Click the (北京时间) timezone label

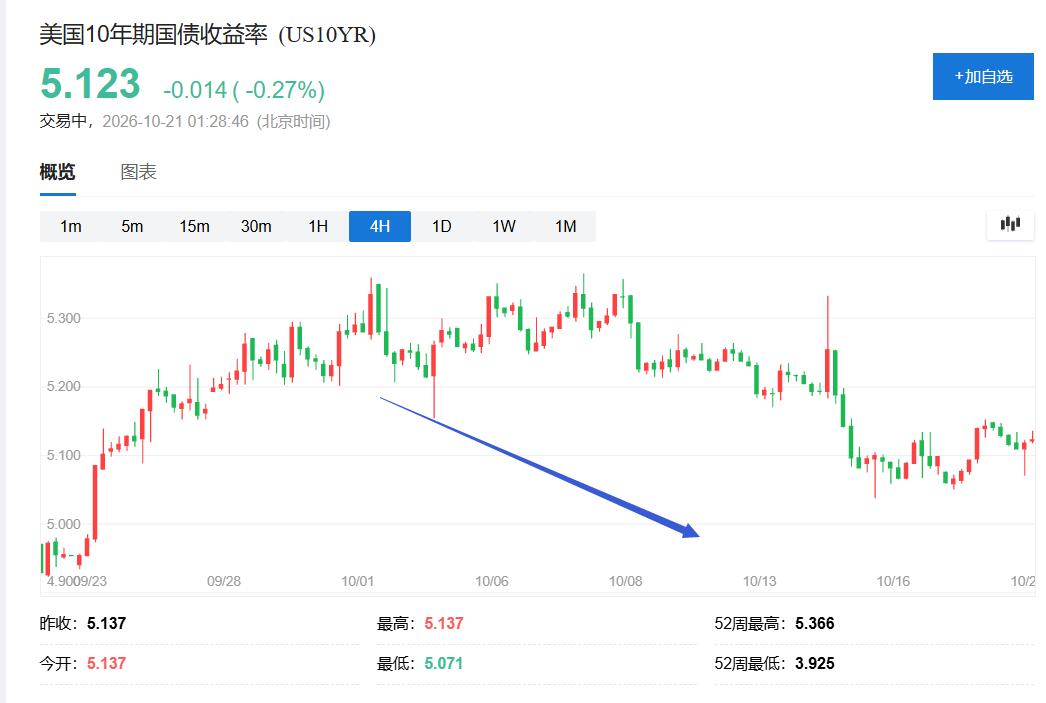(294, 121)
